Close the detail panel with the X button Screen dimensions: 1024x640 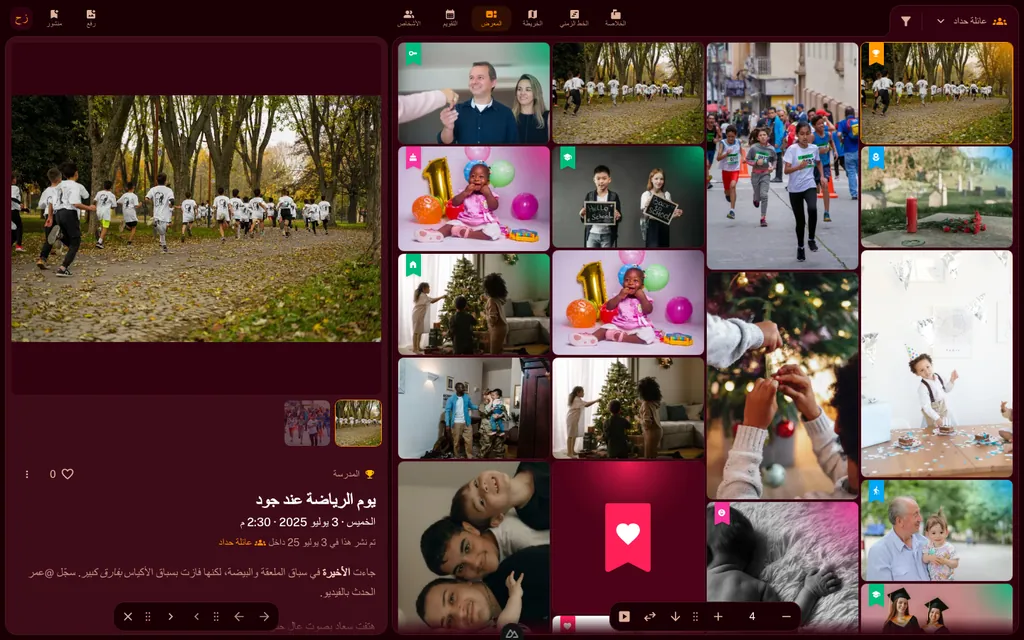[x=128, y=616]
